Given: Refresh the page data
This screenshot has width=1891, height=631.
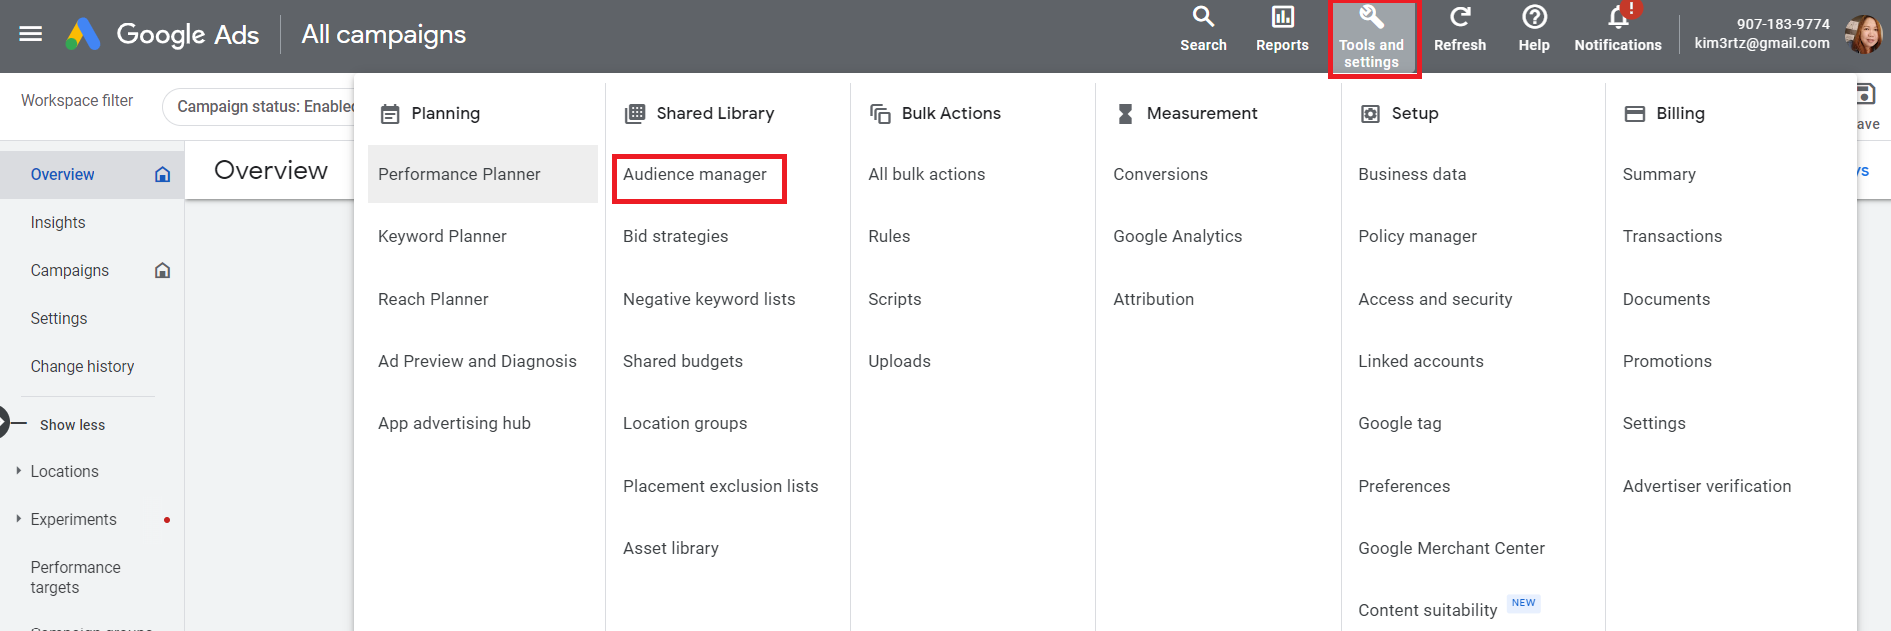Looking at the screenshot, I should (1460, 29).
